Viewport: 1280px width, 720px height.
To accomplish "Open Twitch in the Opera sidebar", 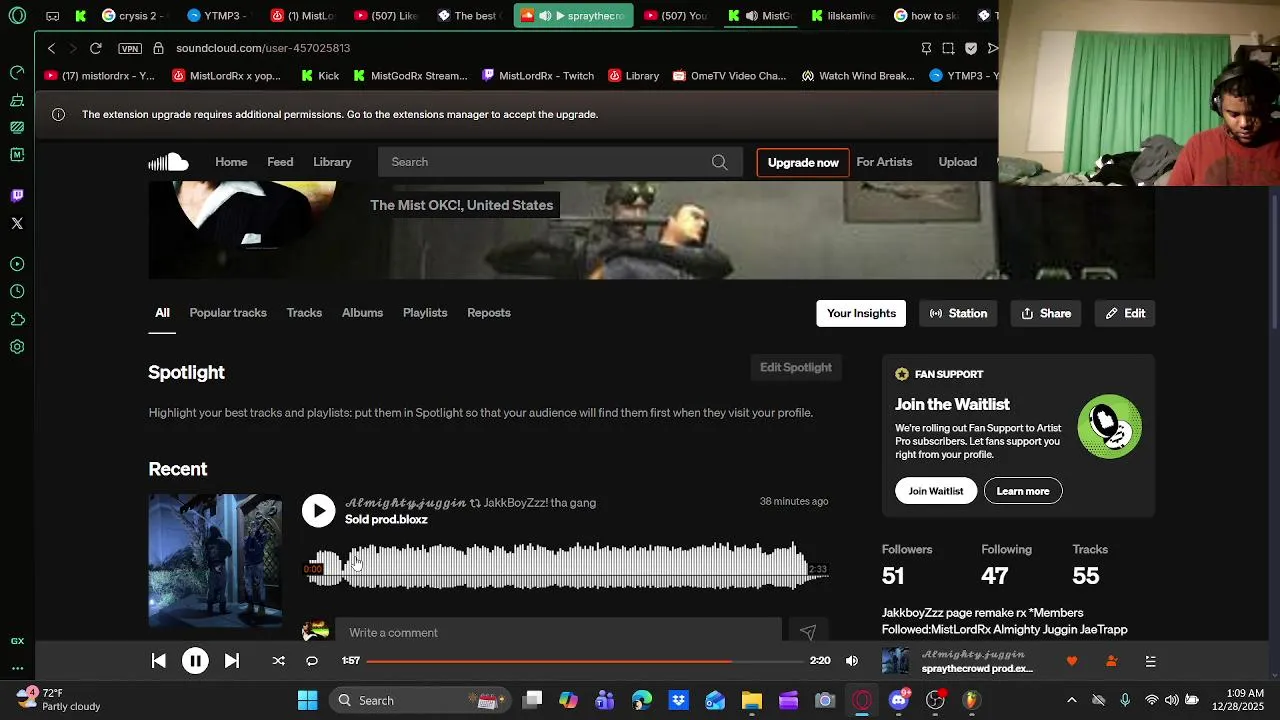I will (x=17, y=195).
